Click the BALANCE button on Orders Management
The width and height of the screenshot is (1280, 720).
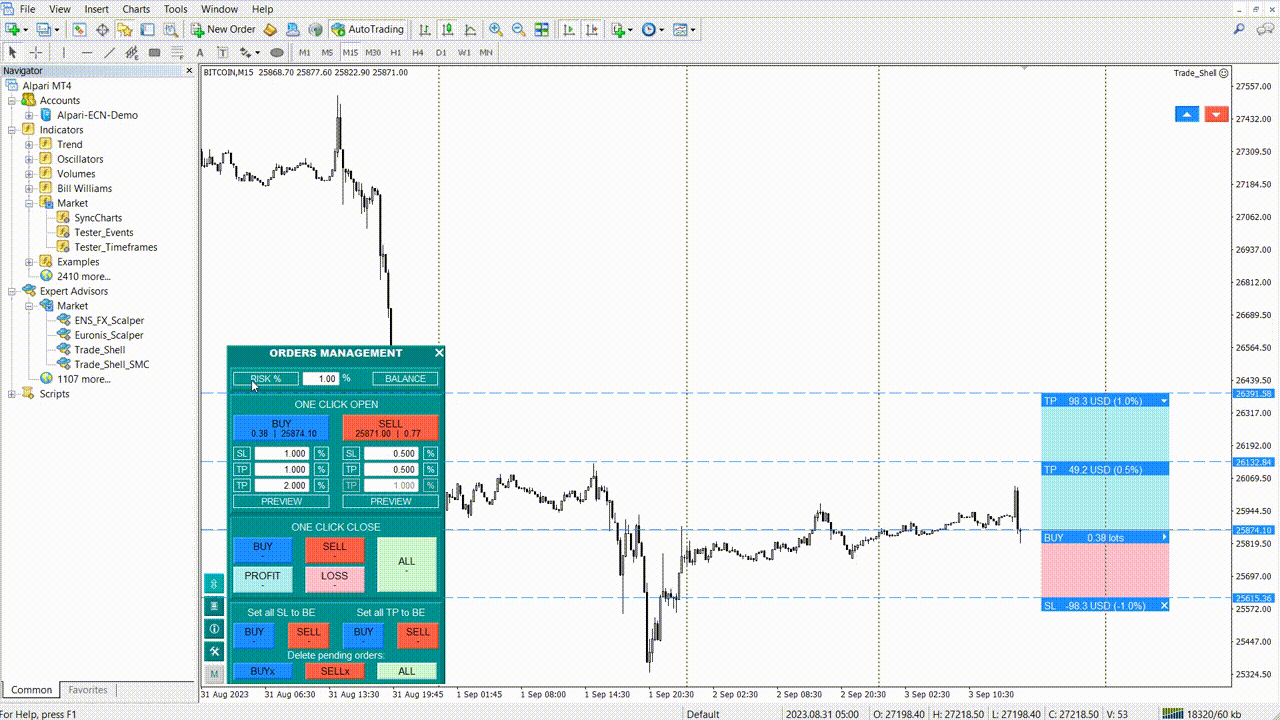click(x=404, y=378)
